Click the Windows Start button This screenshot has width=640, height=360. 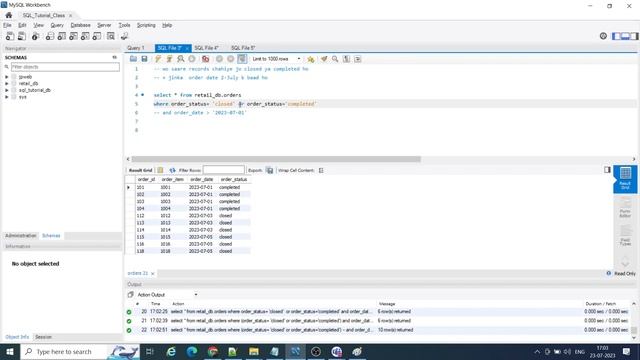coord(10,351)
